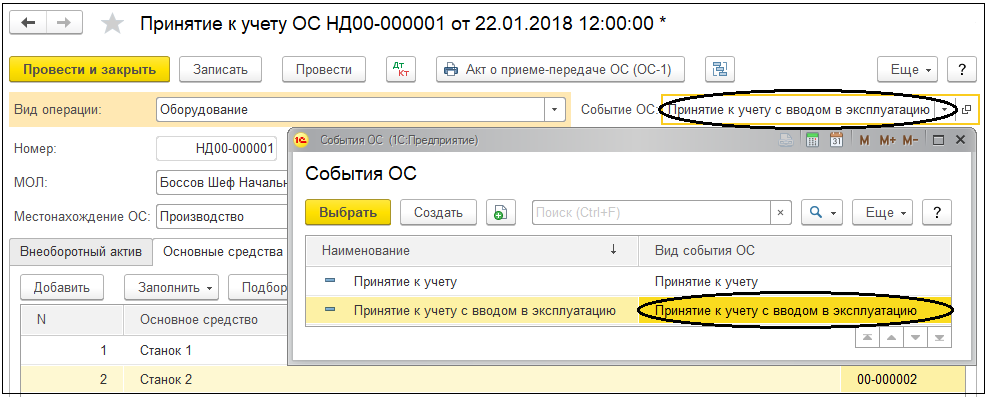Click Местонахождение ОС field Производство
The width and height of the screenshot is (987, 397).
pyautogui.click(x=222, y=217)
